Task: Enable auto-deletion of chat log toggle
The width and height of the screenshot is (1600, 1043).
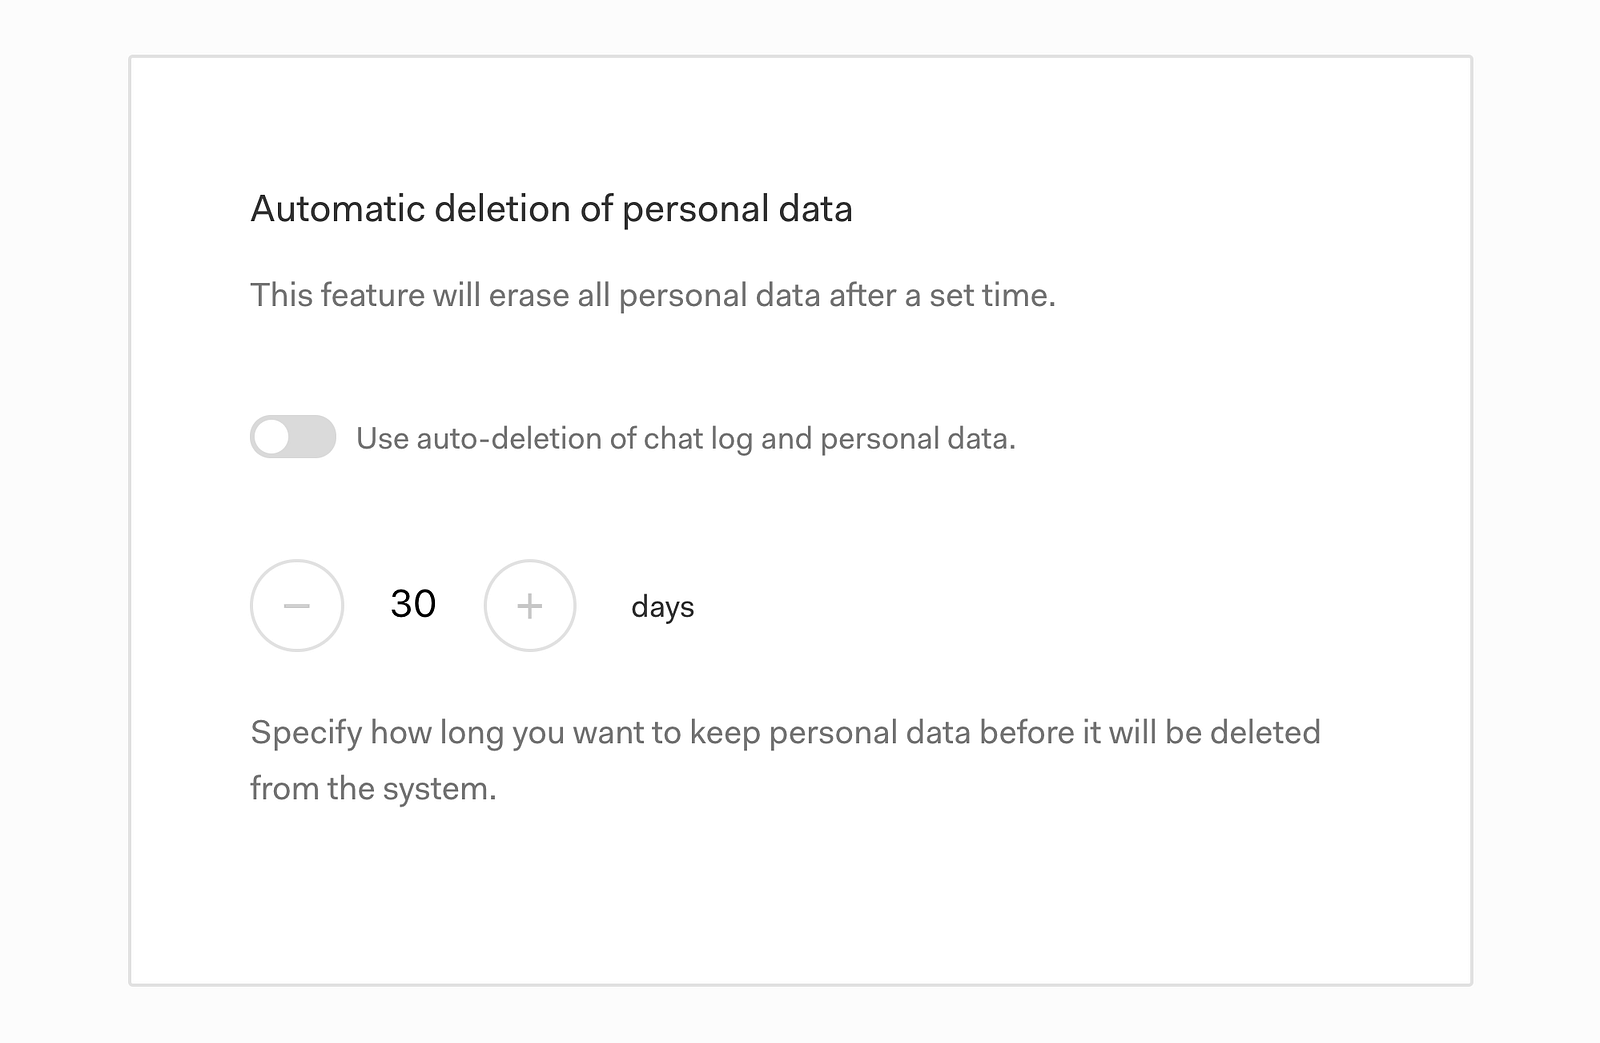Action: click(x=293, y=437)
